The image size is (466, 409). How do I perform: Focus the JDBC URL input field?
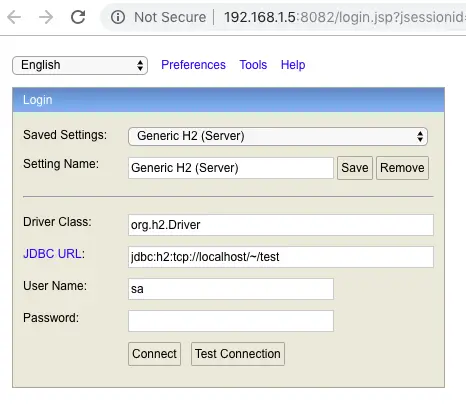[281, 257]
